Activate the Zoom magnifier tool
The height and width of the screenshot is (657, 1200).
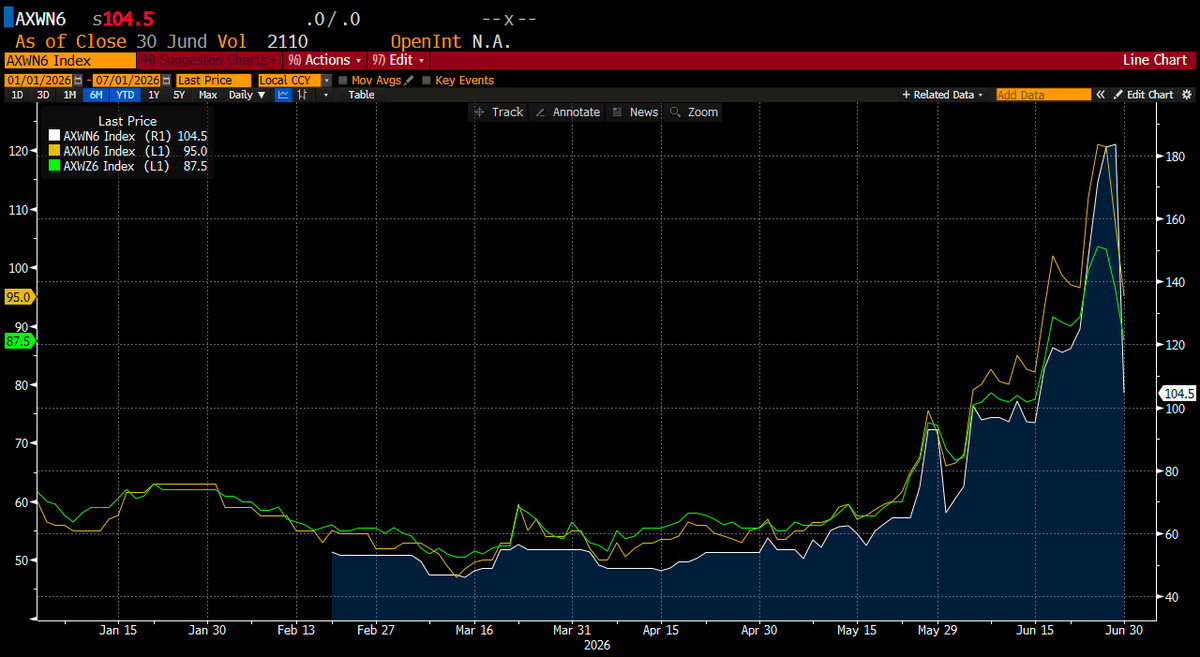pos(694,112)
